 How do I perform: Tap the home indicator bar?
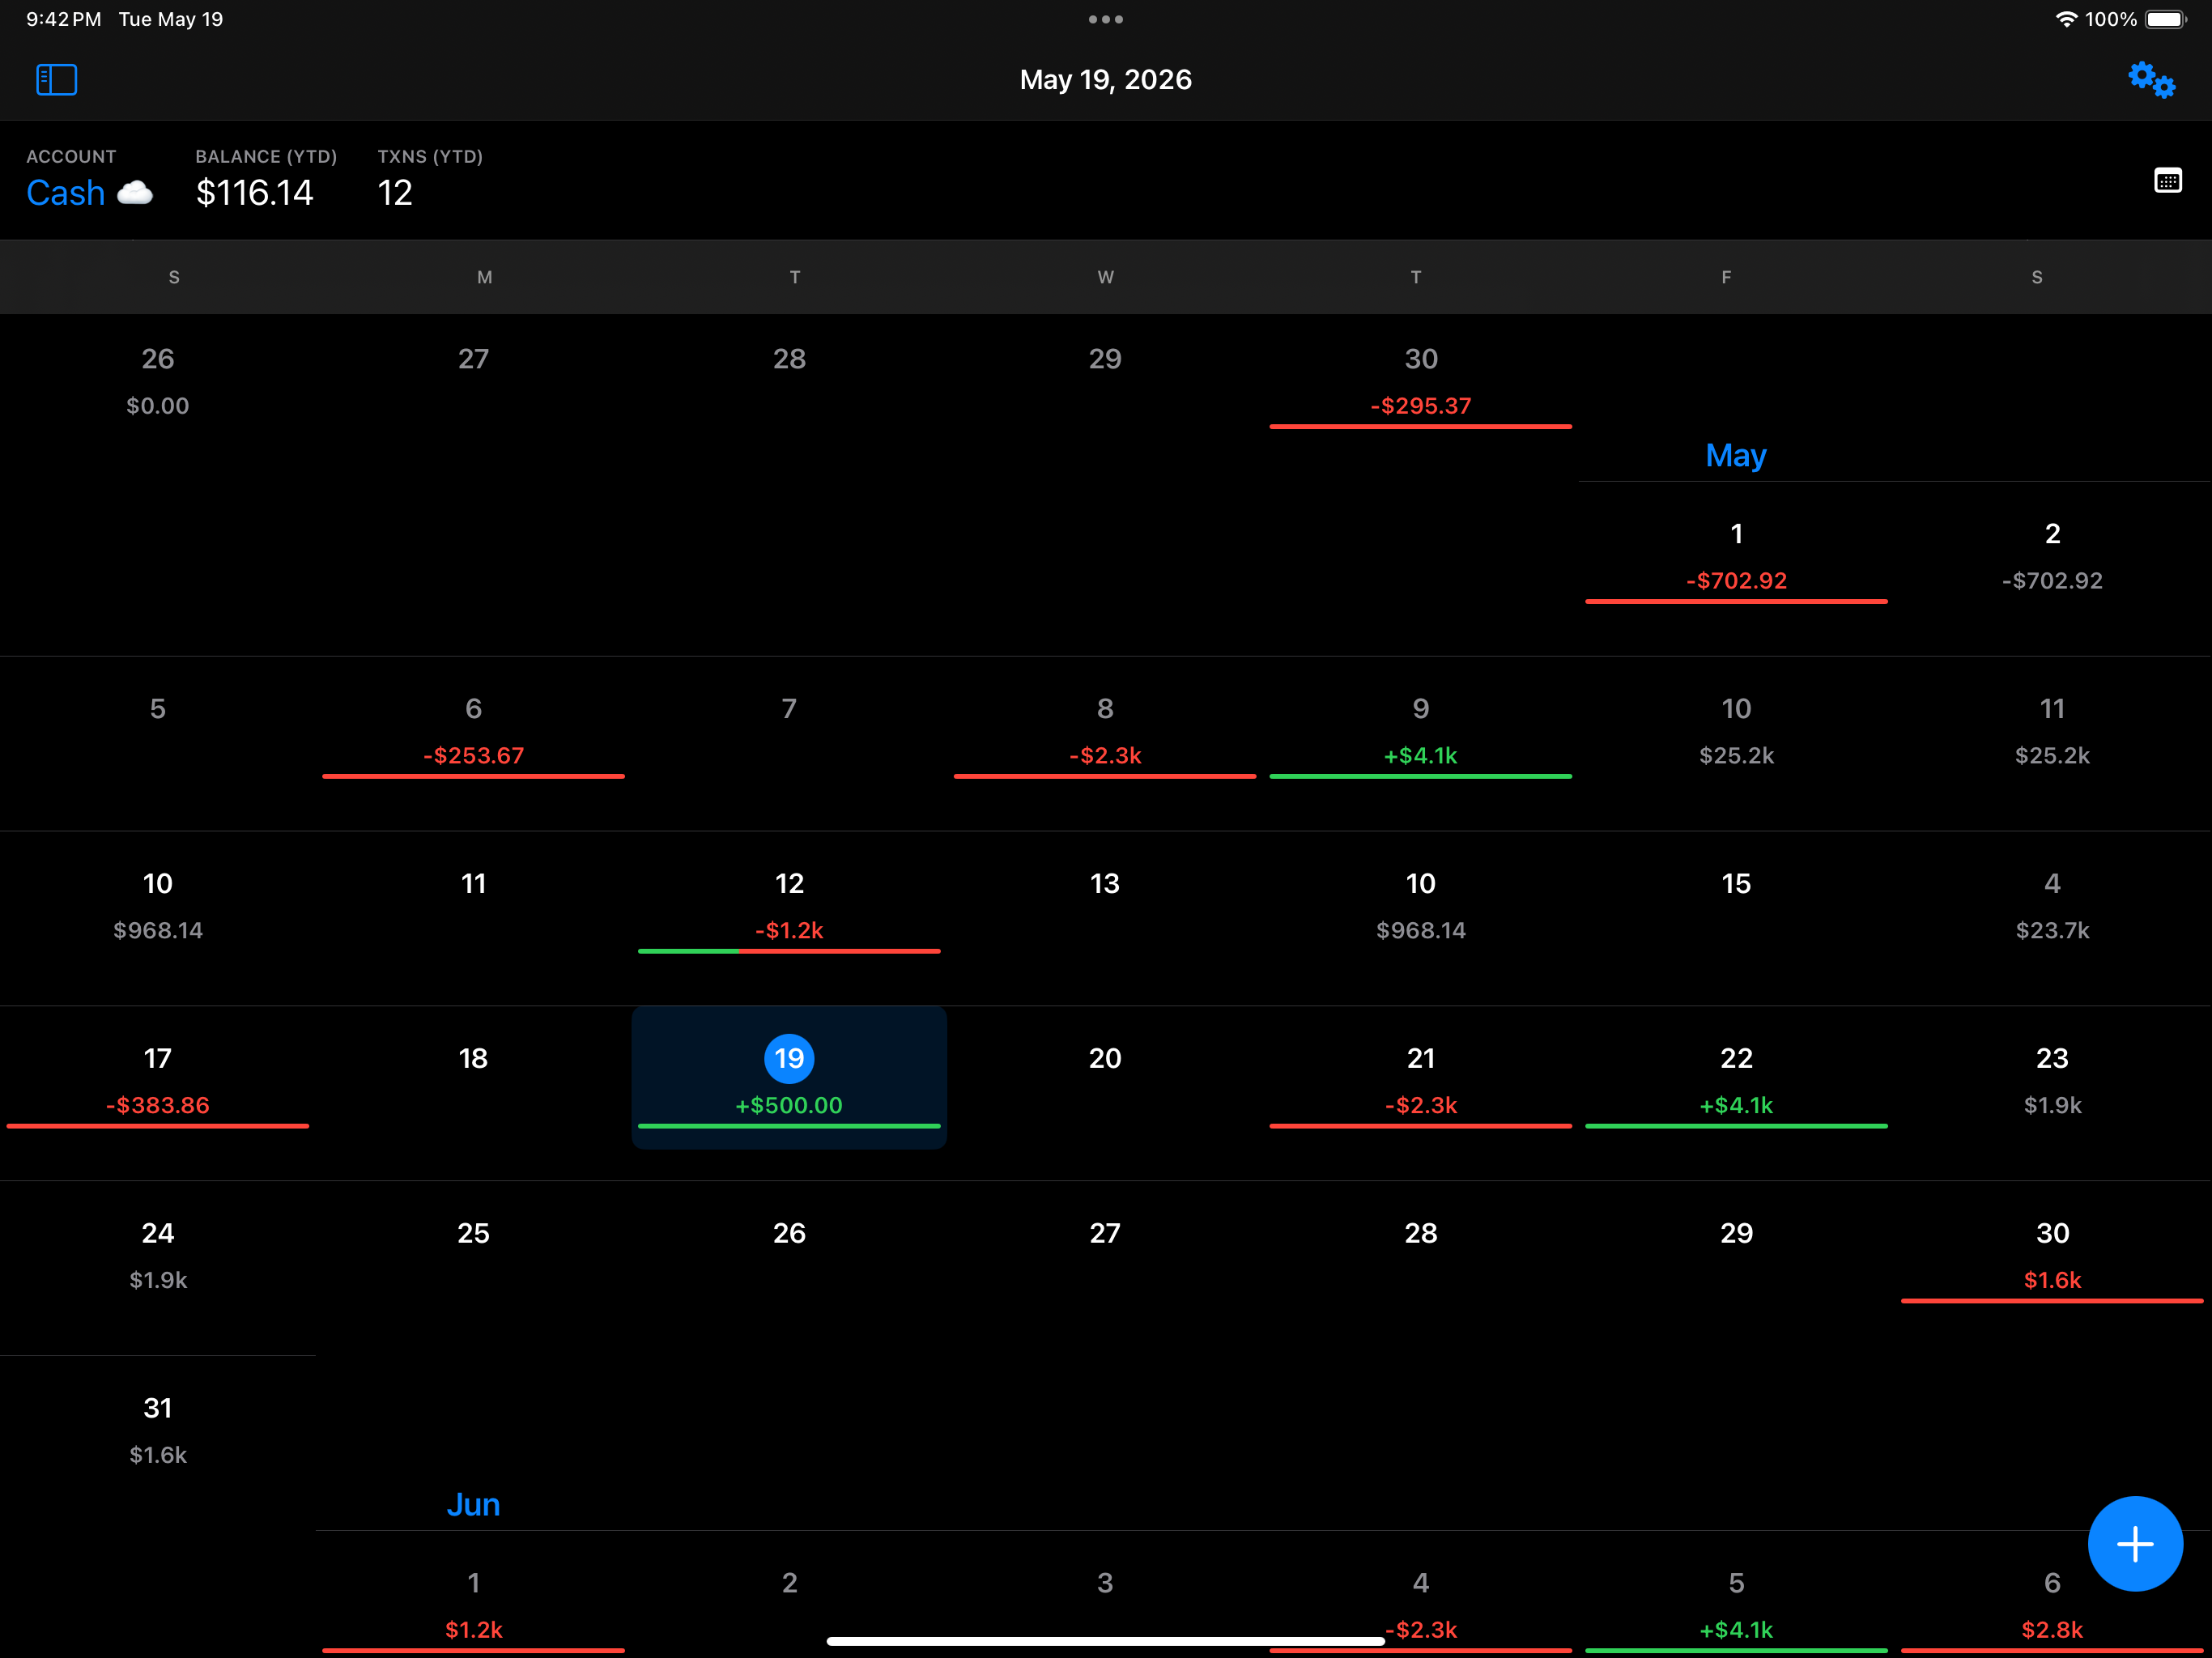(x=1105, y=1641)
